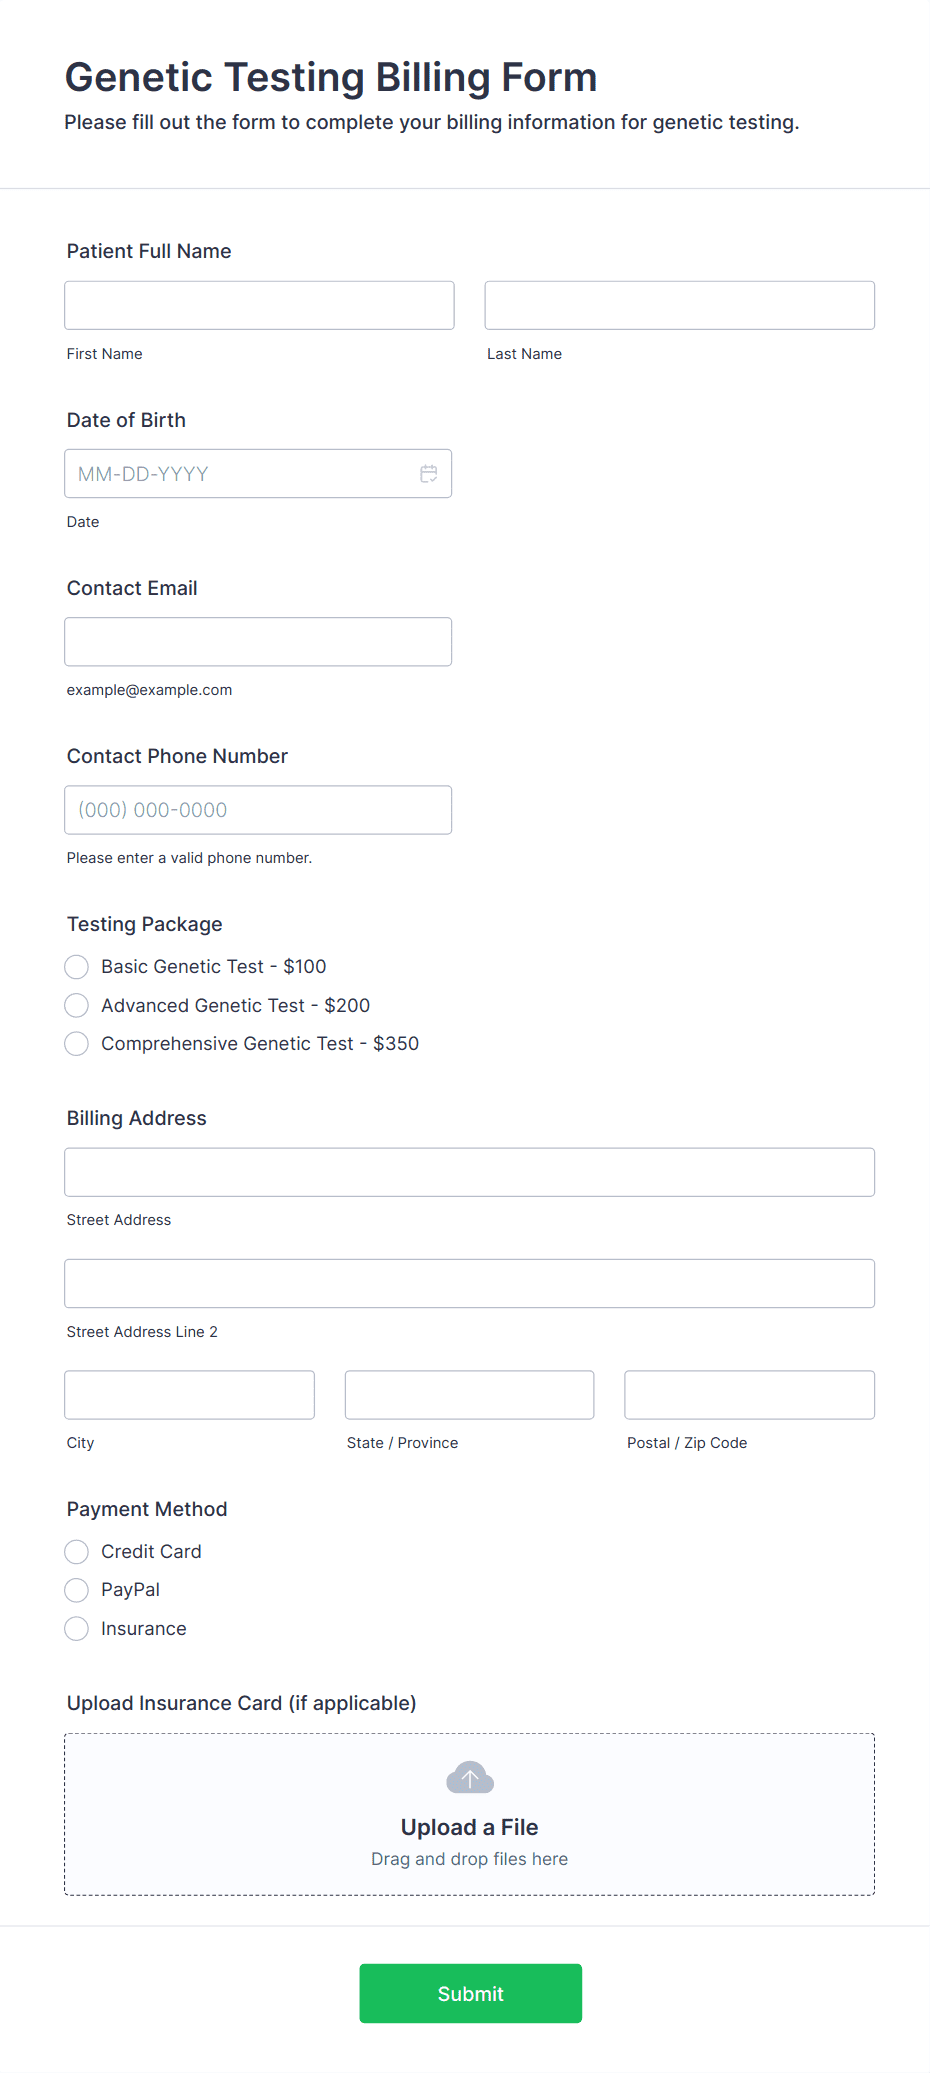Click the Upload a File area
The width and height of the screenshot is (930, 2073).
tap(470, 1828)
